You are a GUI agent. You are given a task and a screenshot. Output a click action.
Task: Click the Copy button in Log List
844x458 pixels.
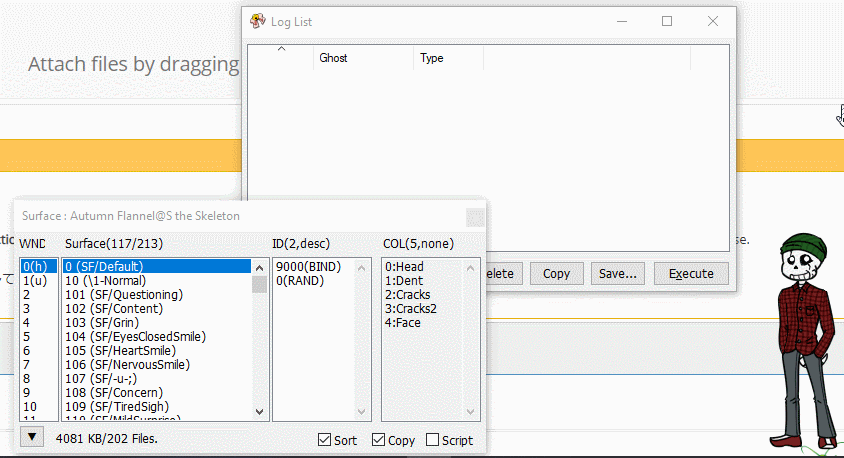pyautogui.click(x=556, y=273)
